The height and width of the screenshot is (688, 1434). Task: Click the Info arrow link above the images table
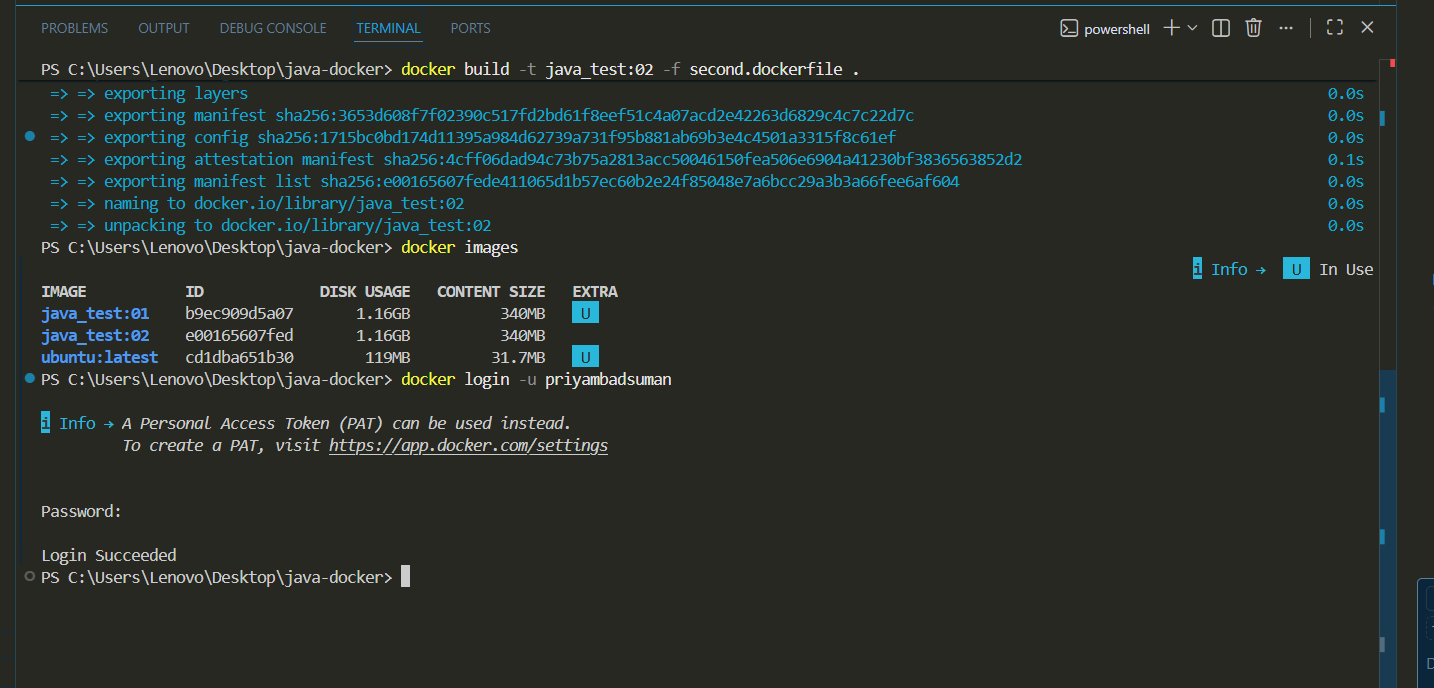[1229, 268]
